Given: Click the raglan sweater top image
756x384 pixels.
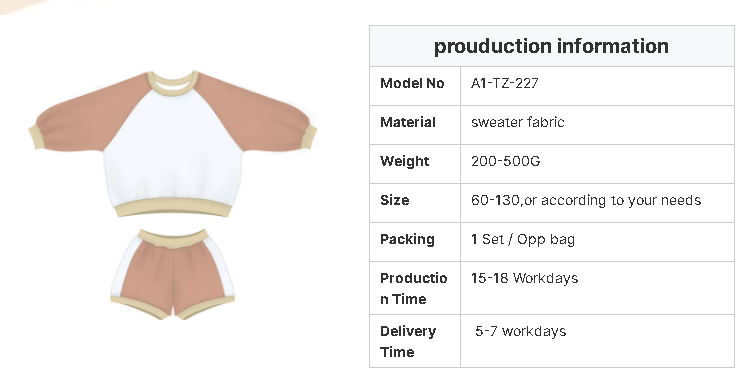Looking at the screenshot, I should [x=173, y=144].
